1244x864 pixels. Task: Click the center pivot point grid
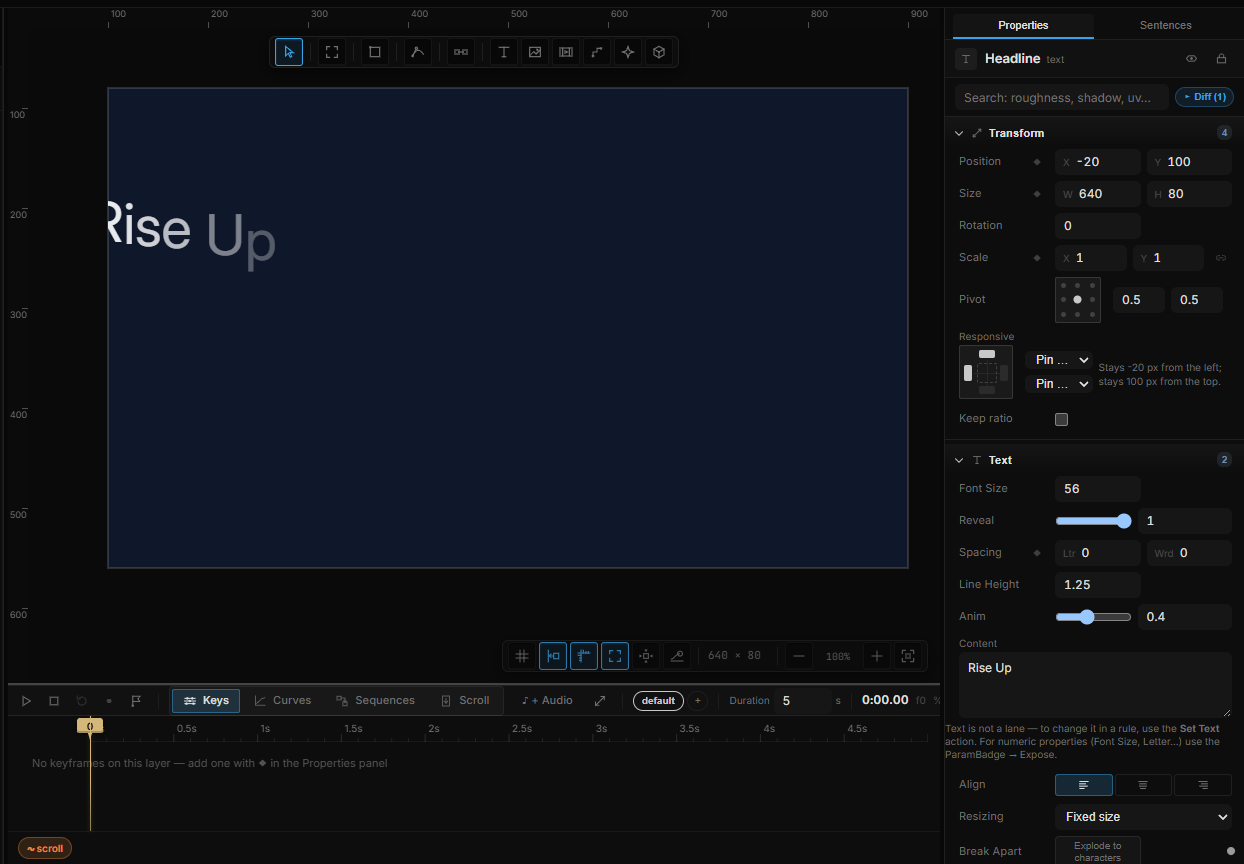click(x=1077, y=300)
